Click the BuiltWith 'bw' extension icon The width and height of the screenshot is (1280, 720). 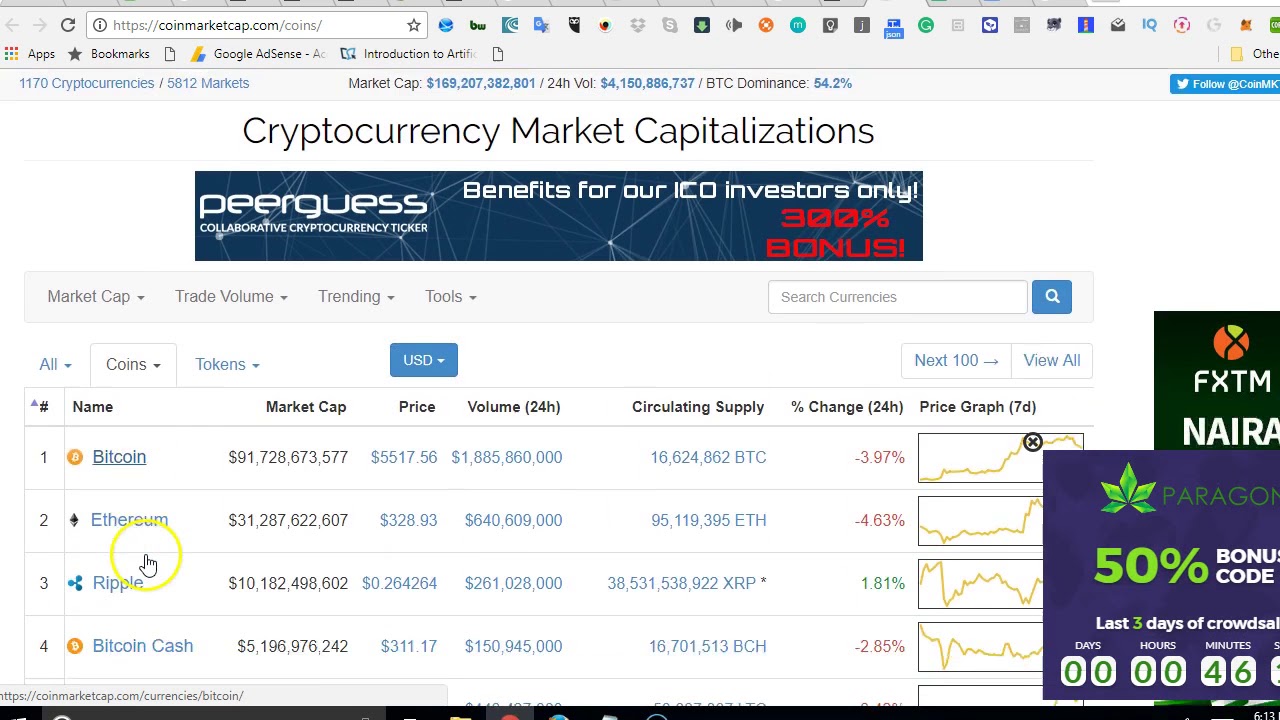tap(478, 25)
